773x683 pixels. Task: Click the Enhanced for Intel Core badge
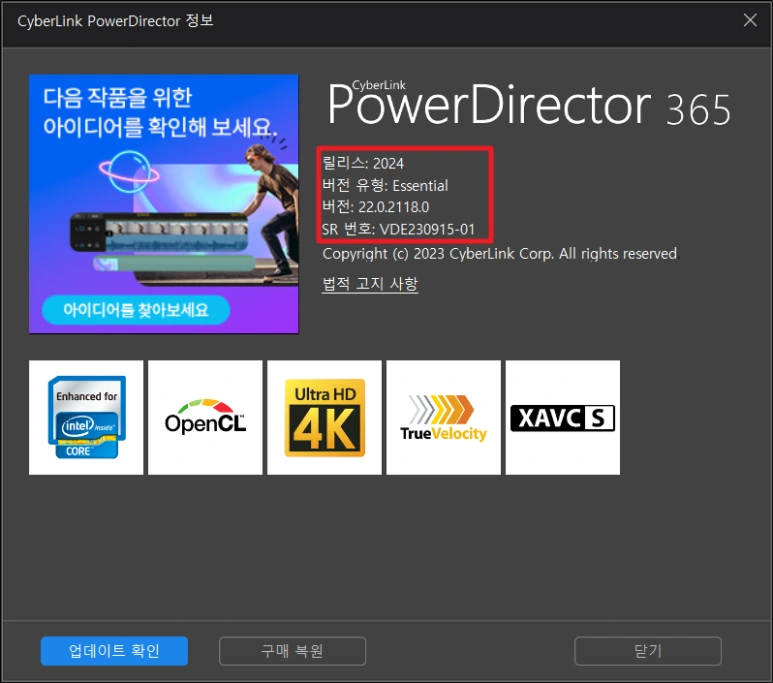pos(86,417)
